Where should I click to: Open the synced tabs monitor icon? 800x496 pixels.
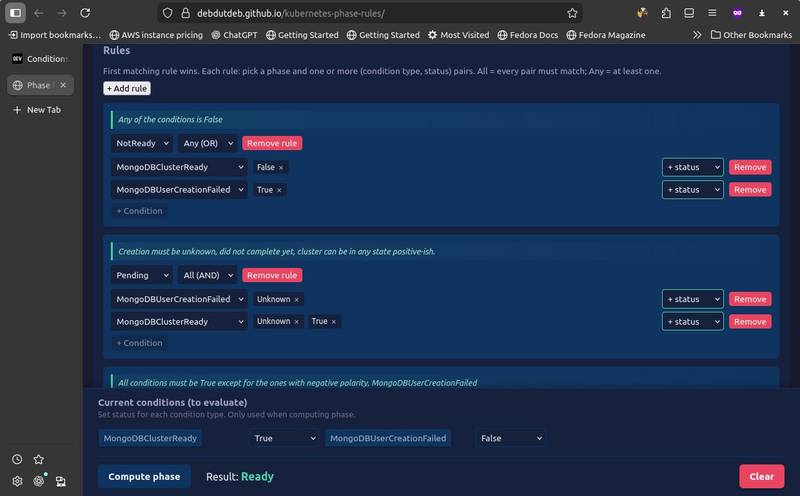(x=689, y=13)
